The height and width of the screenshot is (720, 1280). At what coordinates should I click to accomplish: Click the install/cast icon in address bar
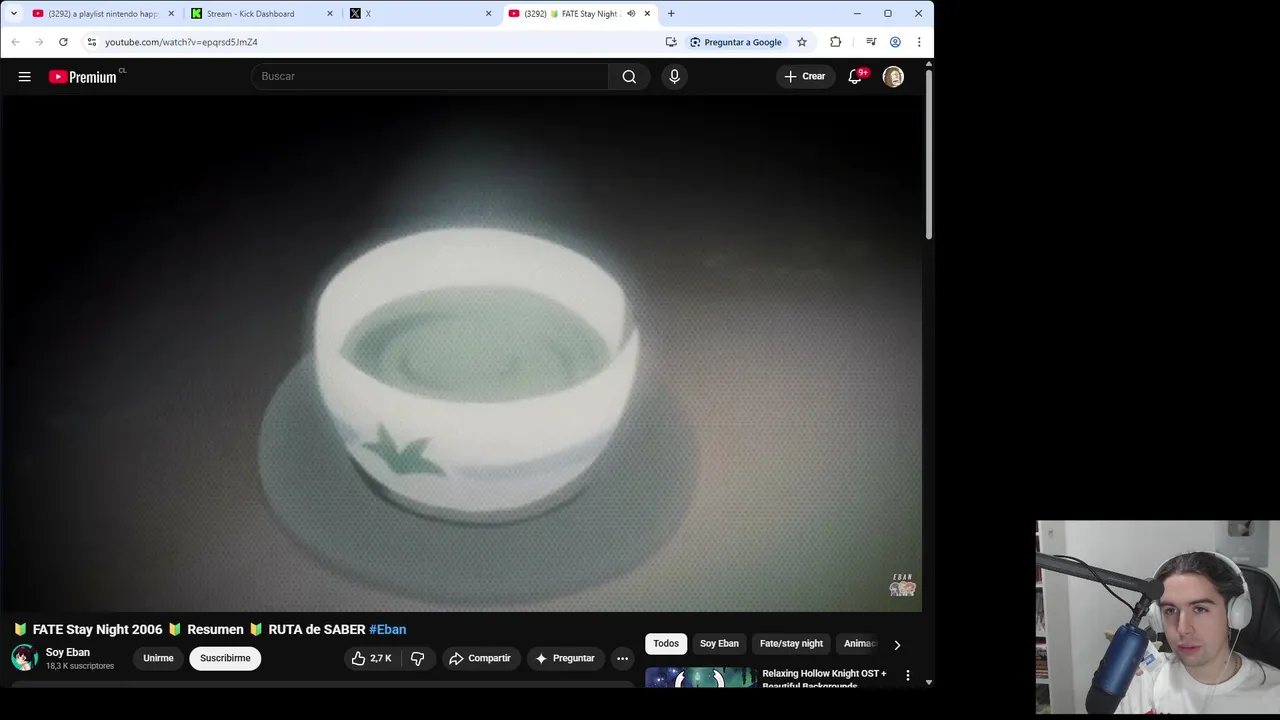[671, 42]
